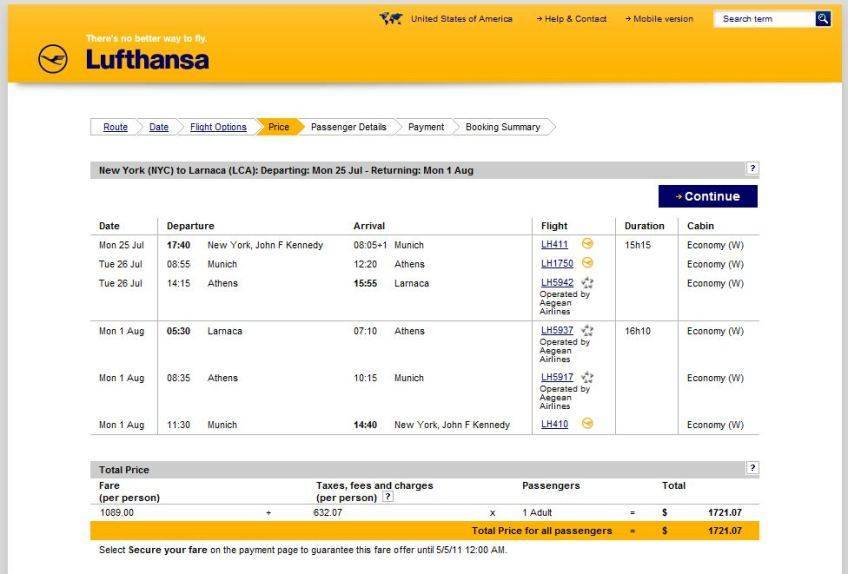Open flight LH1750 details link
The width and height of the screenshot is (848, 574).
pos(557,263)
